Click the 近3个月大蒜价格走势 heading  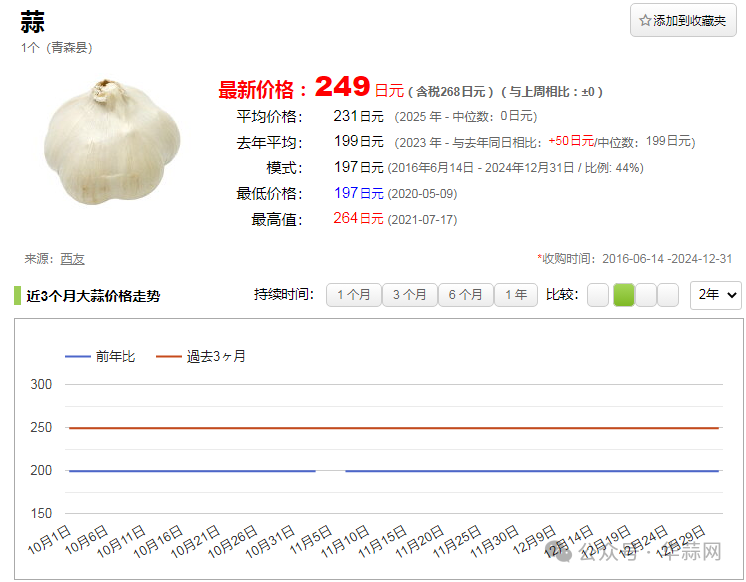(x=93, y=296)
